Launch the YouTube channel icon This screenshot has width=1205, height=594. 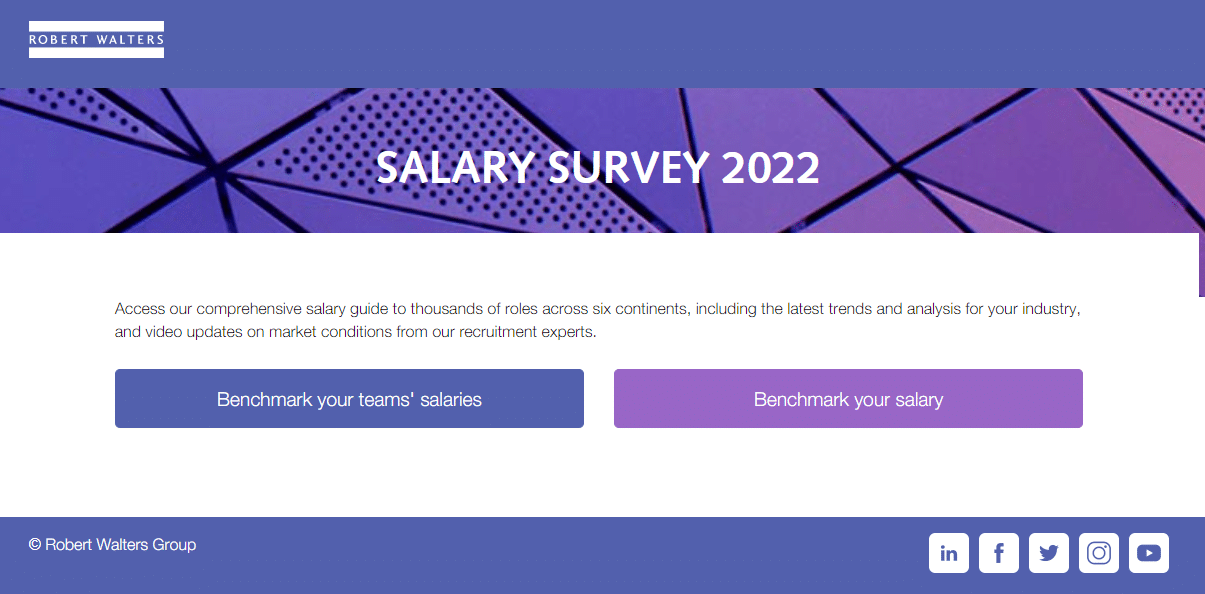1148,553
